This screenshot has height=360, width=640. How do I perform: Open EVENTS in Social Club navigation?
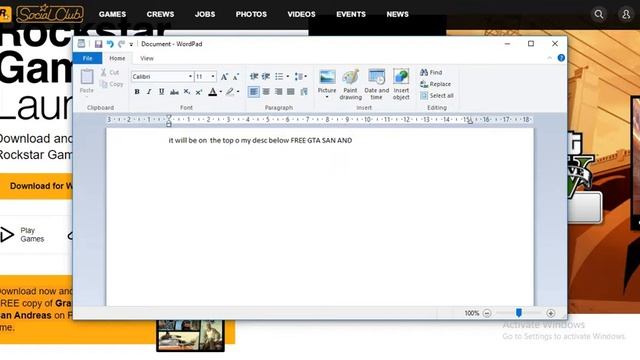click(351, 14)
